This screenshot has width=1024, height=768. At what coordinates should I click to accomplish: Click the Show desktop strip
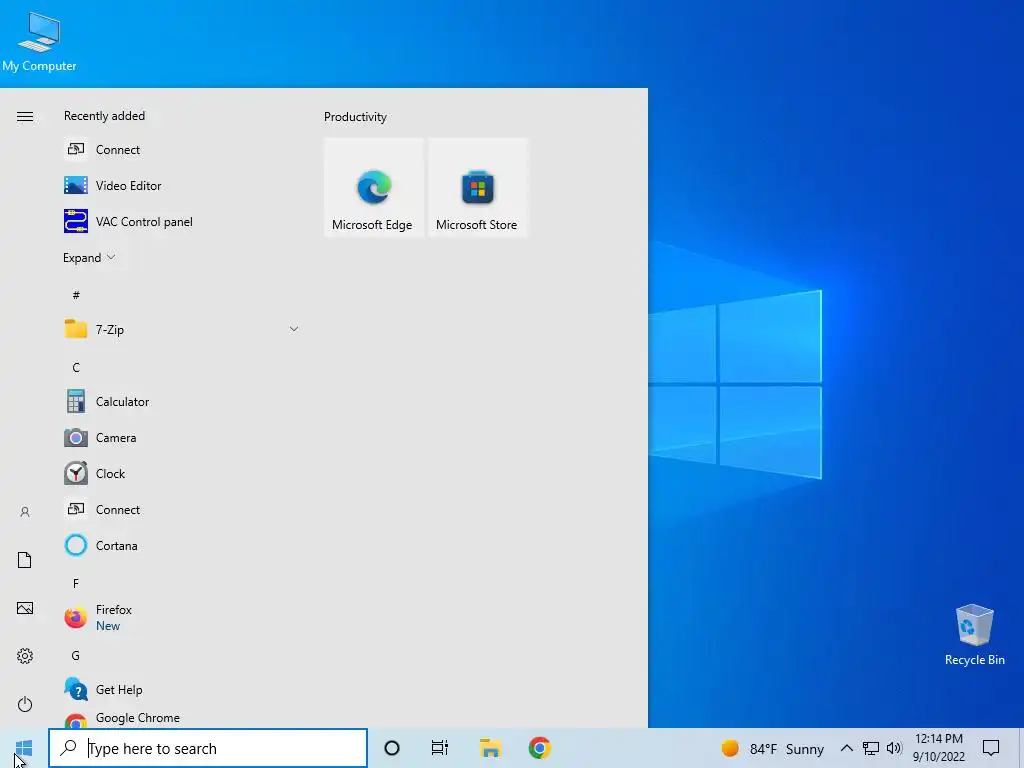pos(1021,748)
